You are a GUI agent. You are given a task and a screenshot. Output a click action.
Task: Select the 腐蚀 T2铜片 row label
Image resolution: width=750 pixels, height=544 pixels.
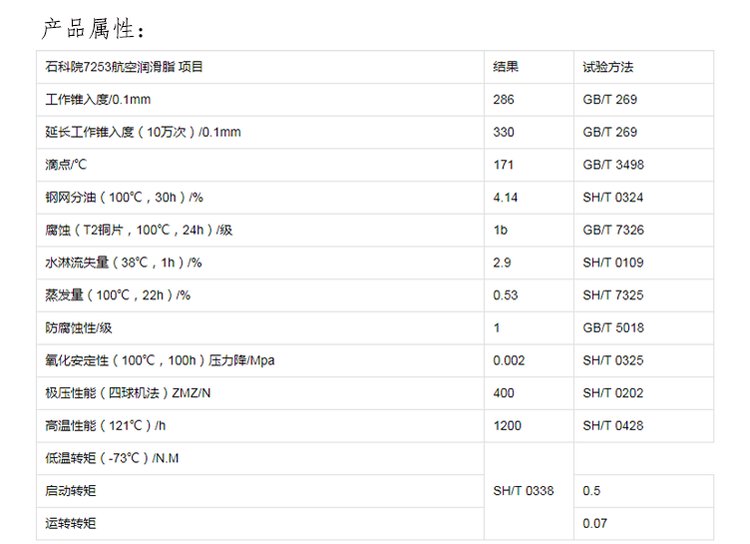[139, 230]
